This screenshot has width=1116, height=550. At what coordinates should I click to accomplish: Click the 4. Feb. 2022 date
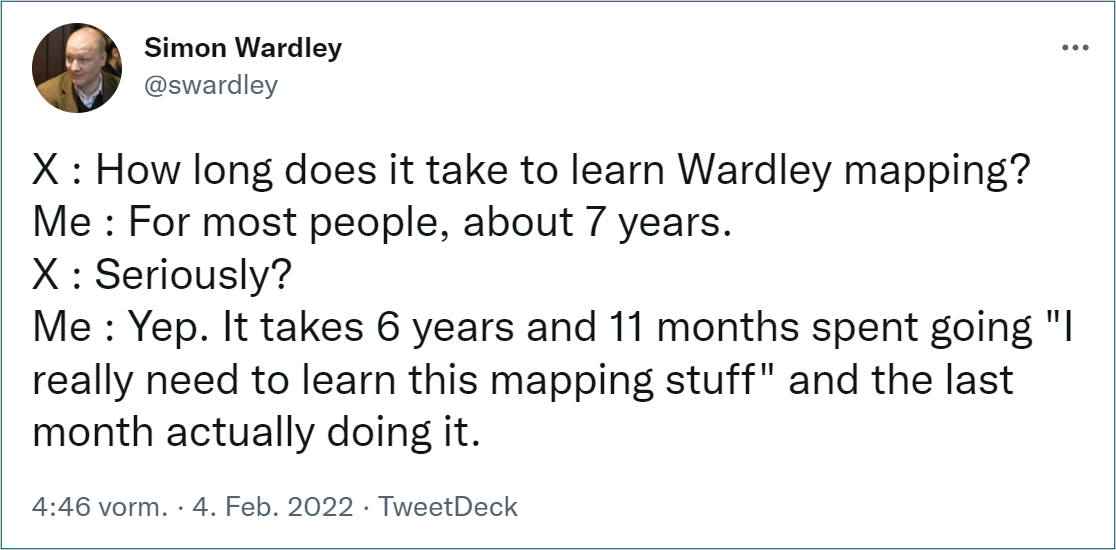273,507
